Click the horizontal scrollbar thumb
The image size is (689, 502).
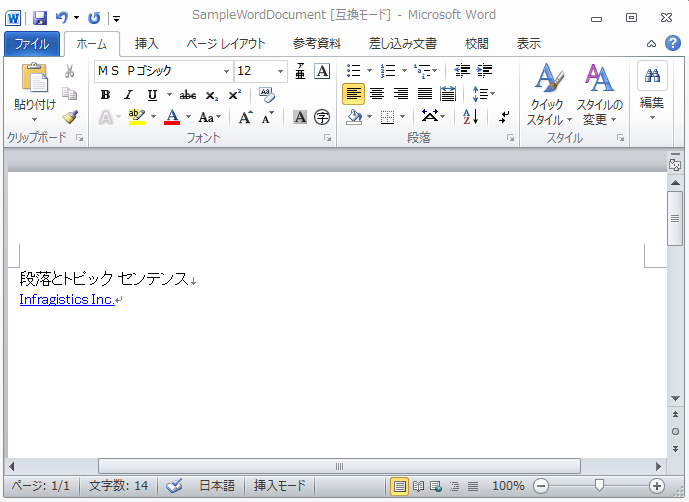click(x=339, y=466)
